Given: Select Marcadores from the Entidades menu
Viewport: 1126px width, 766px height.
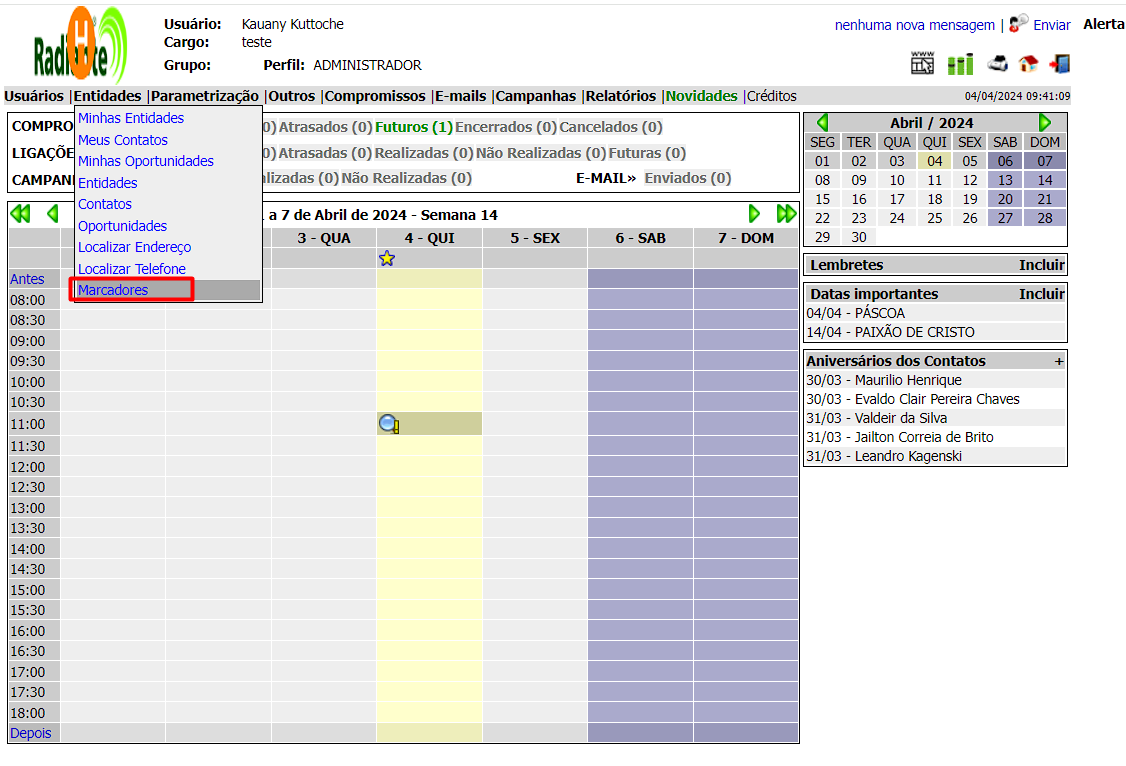Looking at the screenshot, I should [x=113, y=290].
